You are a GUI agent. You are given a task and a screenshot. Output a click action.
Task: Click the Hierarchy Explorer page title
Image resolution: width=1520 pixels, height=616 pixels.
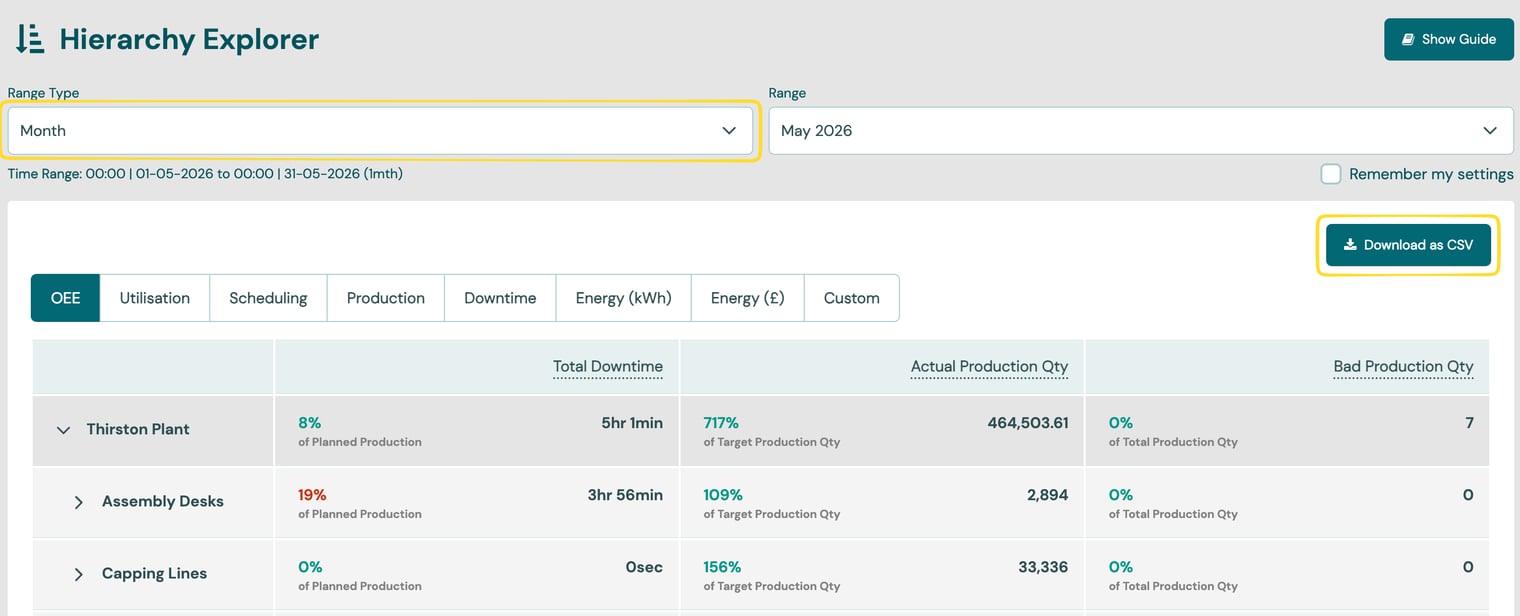click(x=189, y=39)
